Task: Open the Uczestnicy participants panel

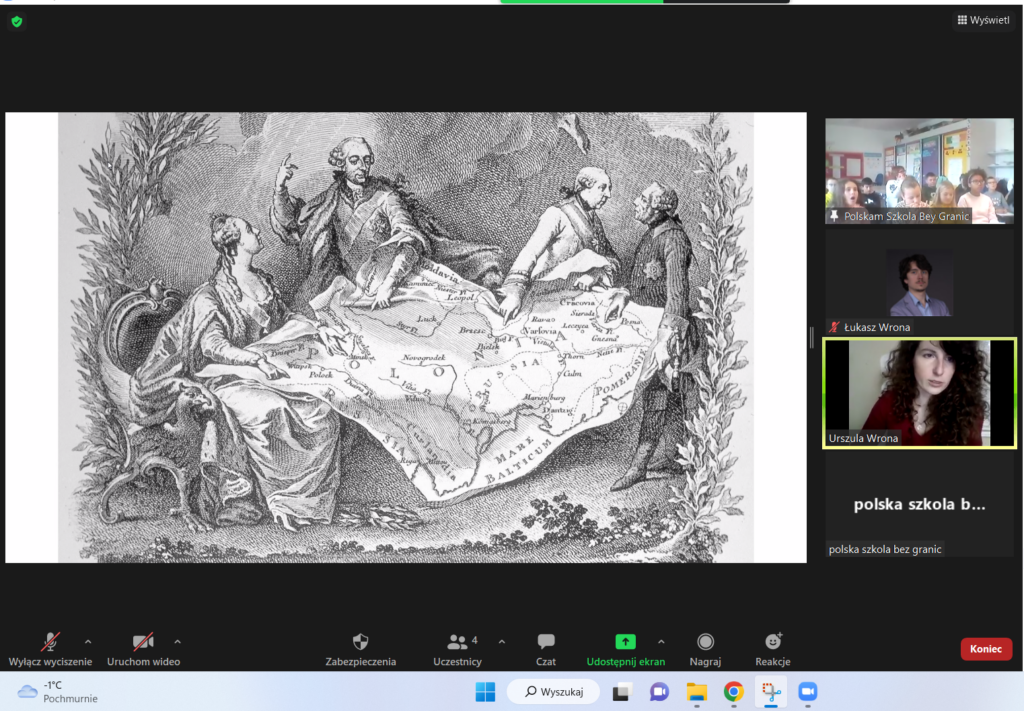Action: (x=458, y=648)
